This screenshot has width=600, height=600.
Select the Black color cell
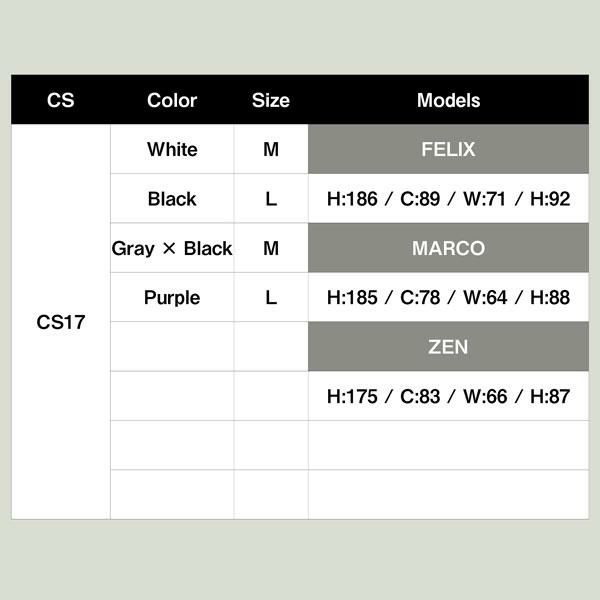172,199
